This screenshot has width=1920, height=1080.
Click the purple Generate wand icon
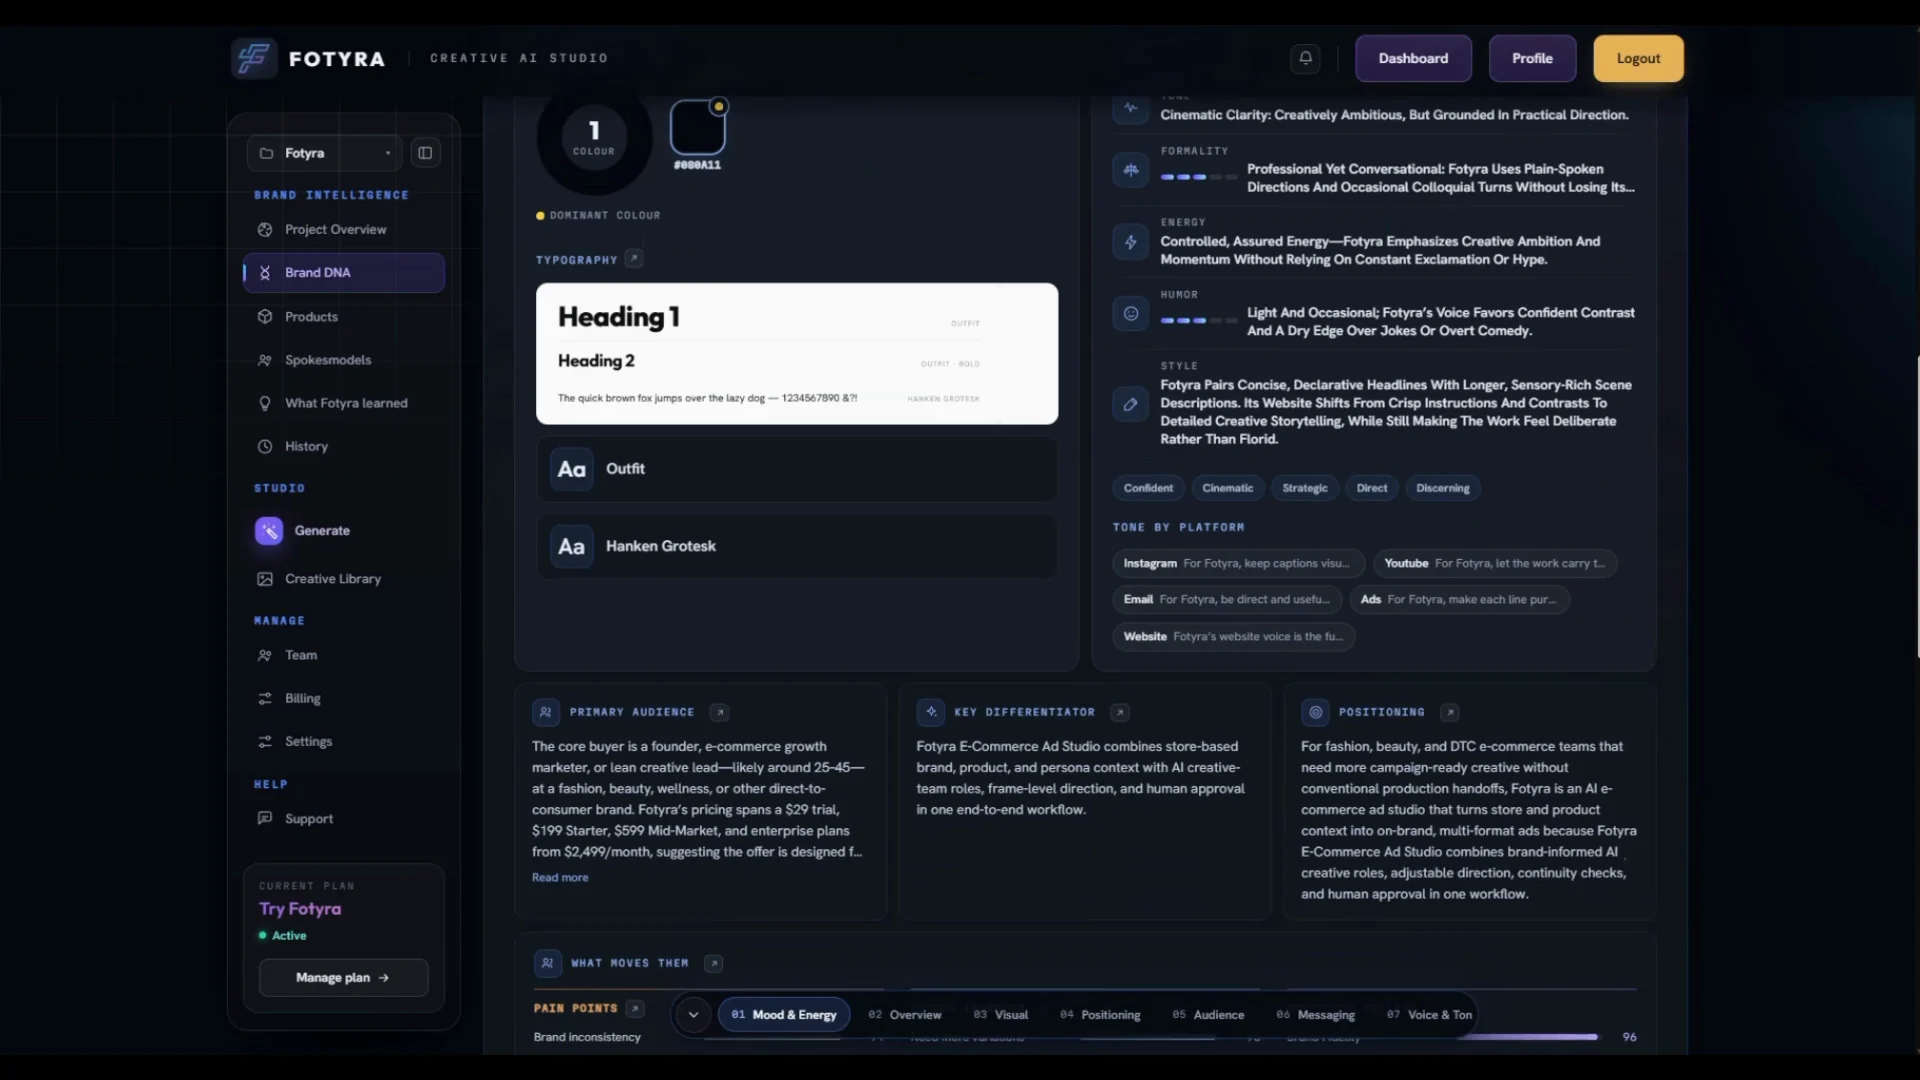269,531
